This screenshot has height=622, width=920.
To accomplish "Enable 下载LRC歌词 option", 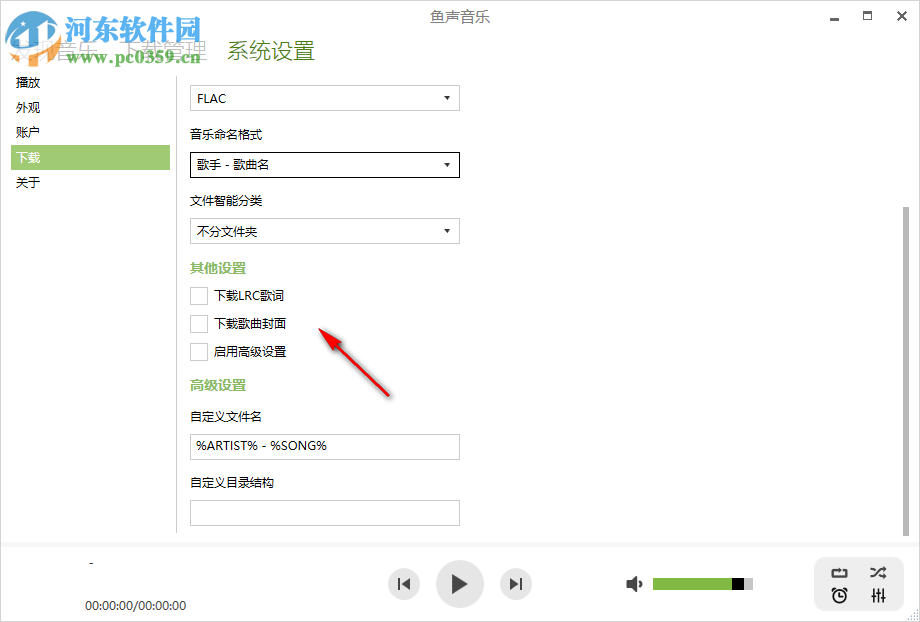I will 197,295.
